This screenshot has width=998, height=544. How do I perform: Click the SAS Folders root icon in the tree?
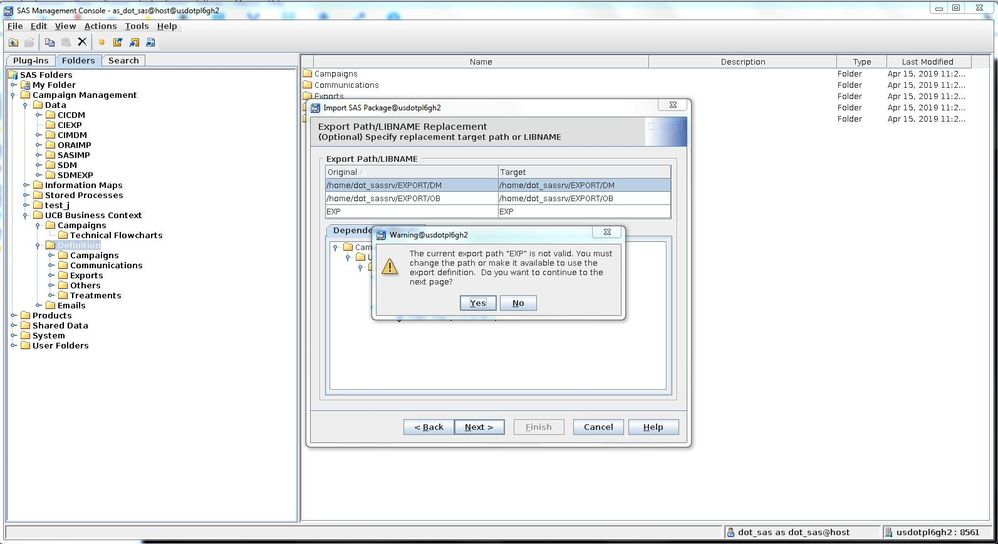[x=13, y=75]
